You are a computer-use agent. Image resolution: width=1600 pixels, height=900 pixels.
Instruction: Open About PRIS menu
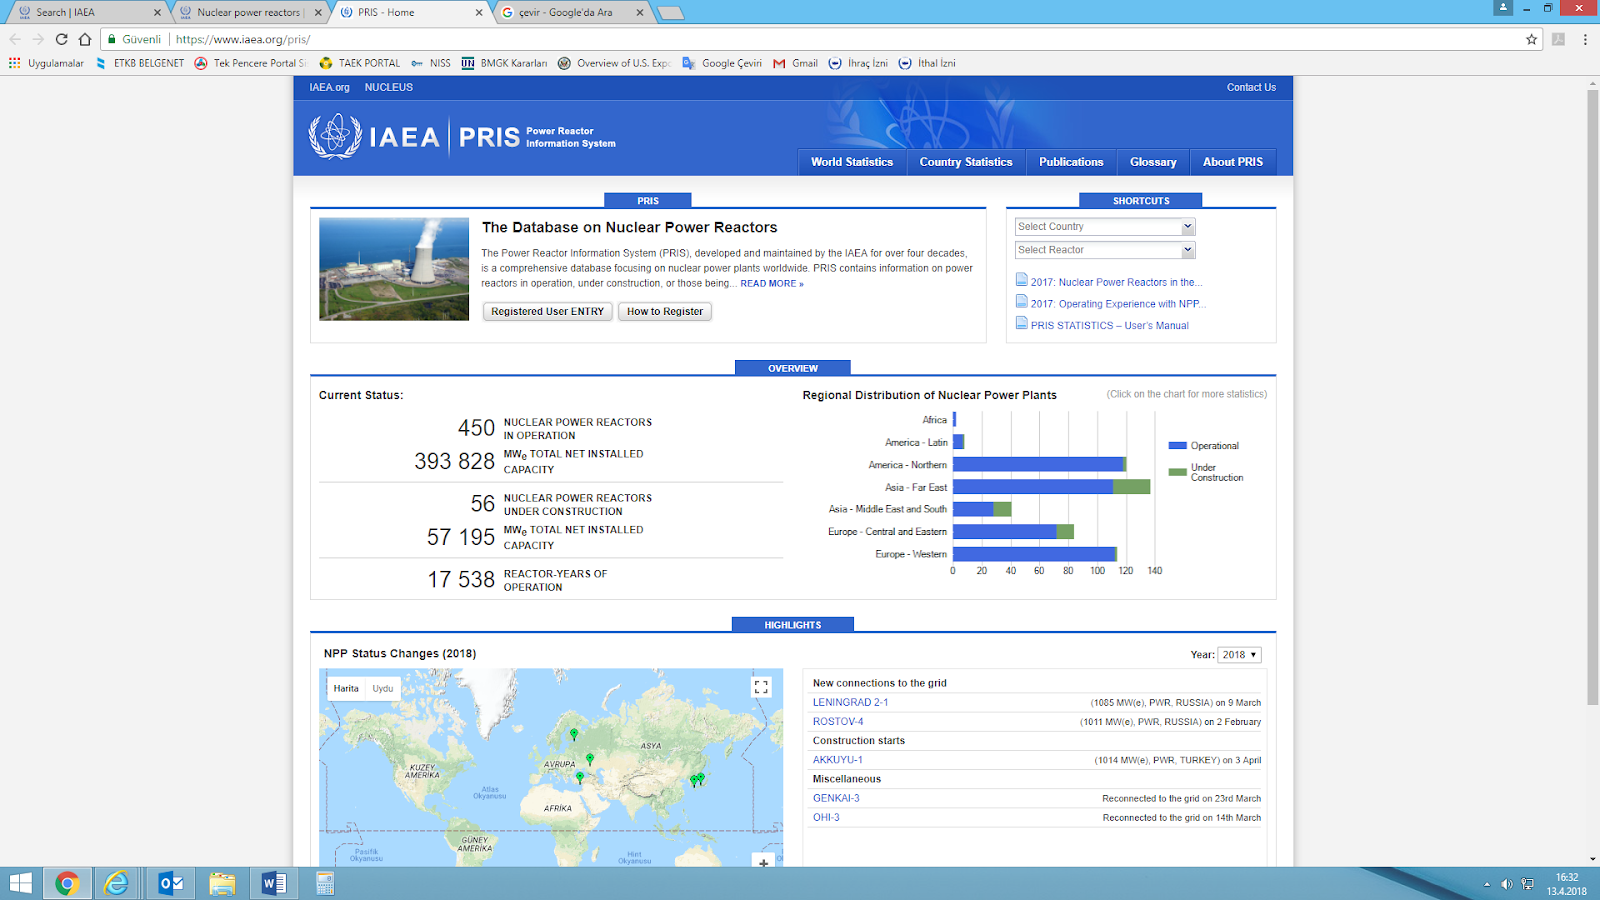pos(1233,162)
